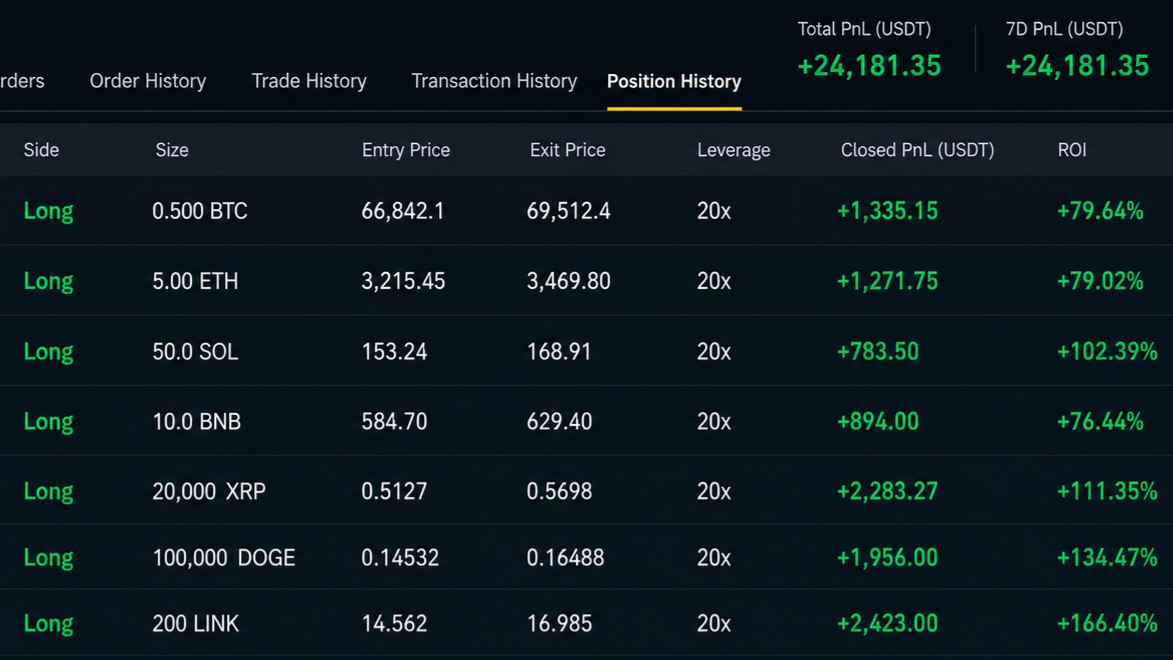Open the 20,000 XRP position entry
1173x660 pixels.
[x=586, y=491]
